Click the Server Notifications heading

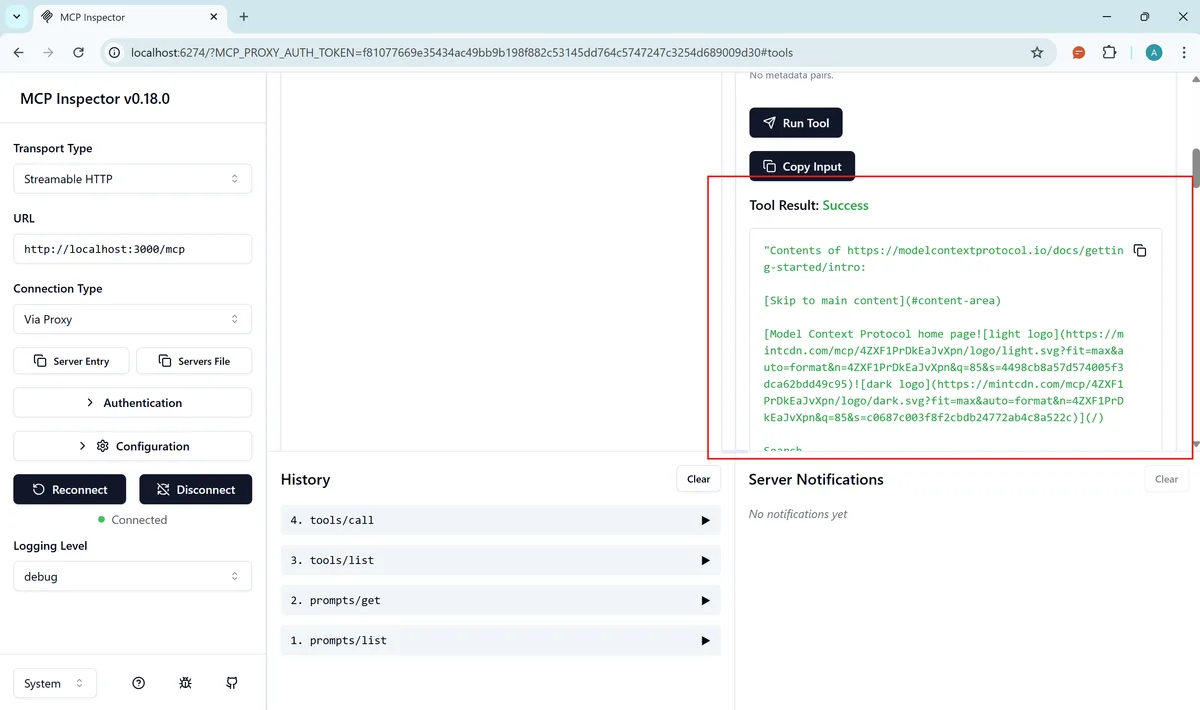[x=816, y=479]
